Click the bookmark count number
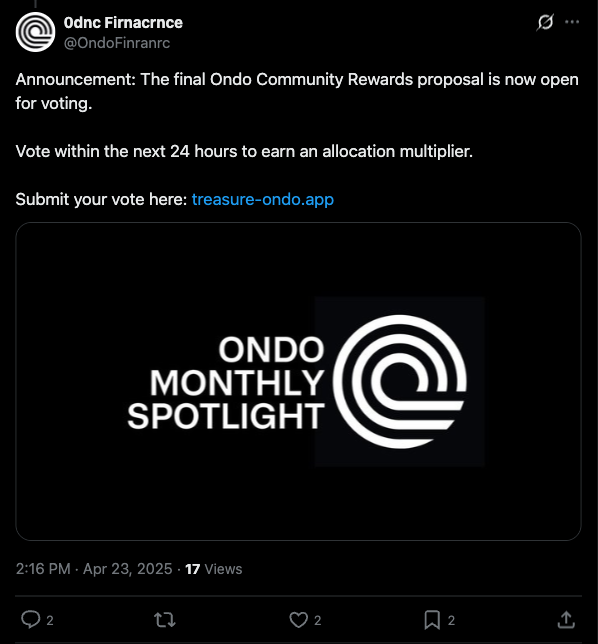 click(451, 620)
